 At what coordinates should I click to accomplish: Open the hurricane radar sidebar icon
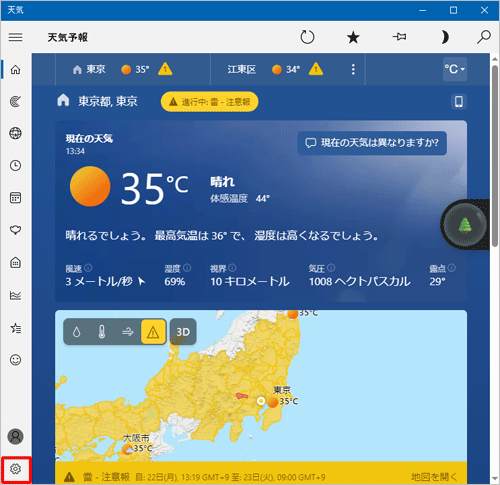tap(16, 101)
